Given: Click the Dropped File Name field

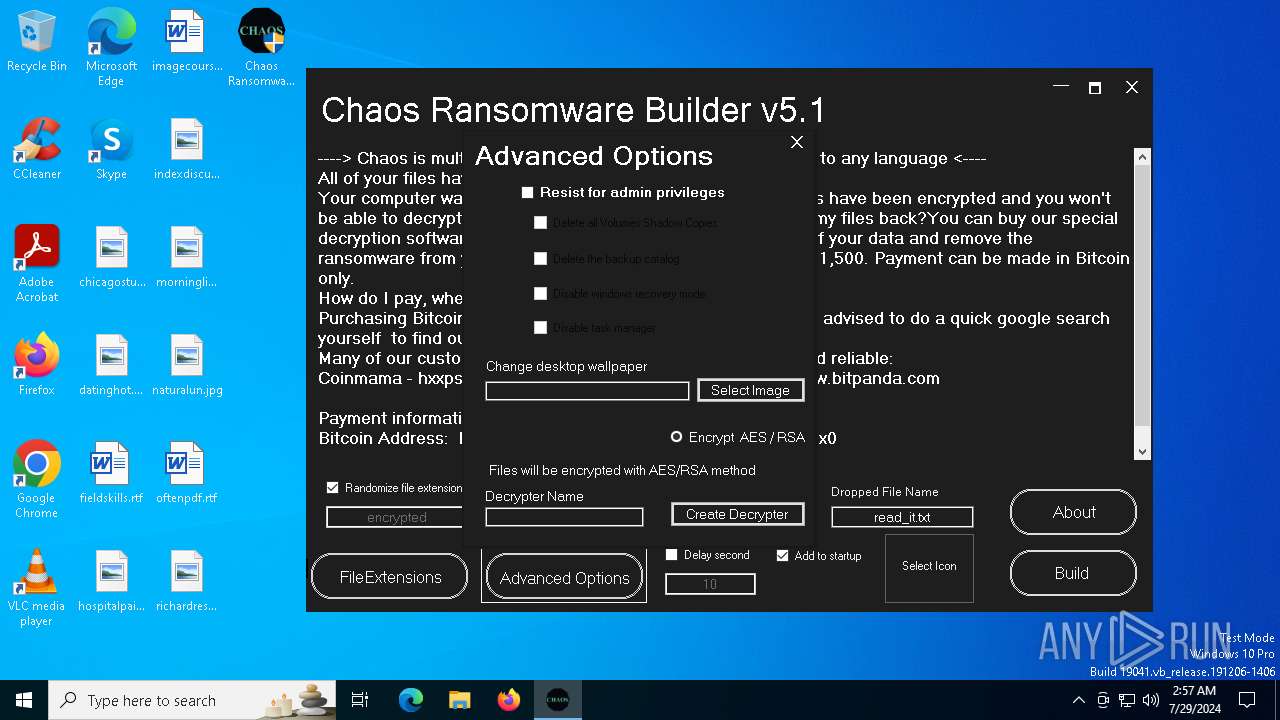Looking at the screenshot, I should tap(902, 517).
